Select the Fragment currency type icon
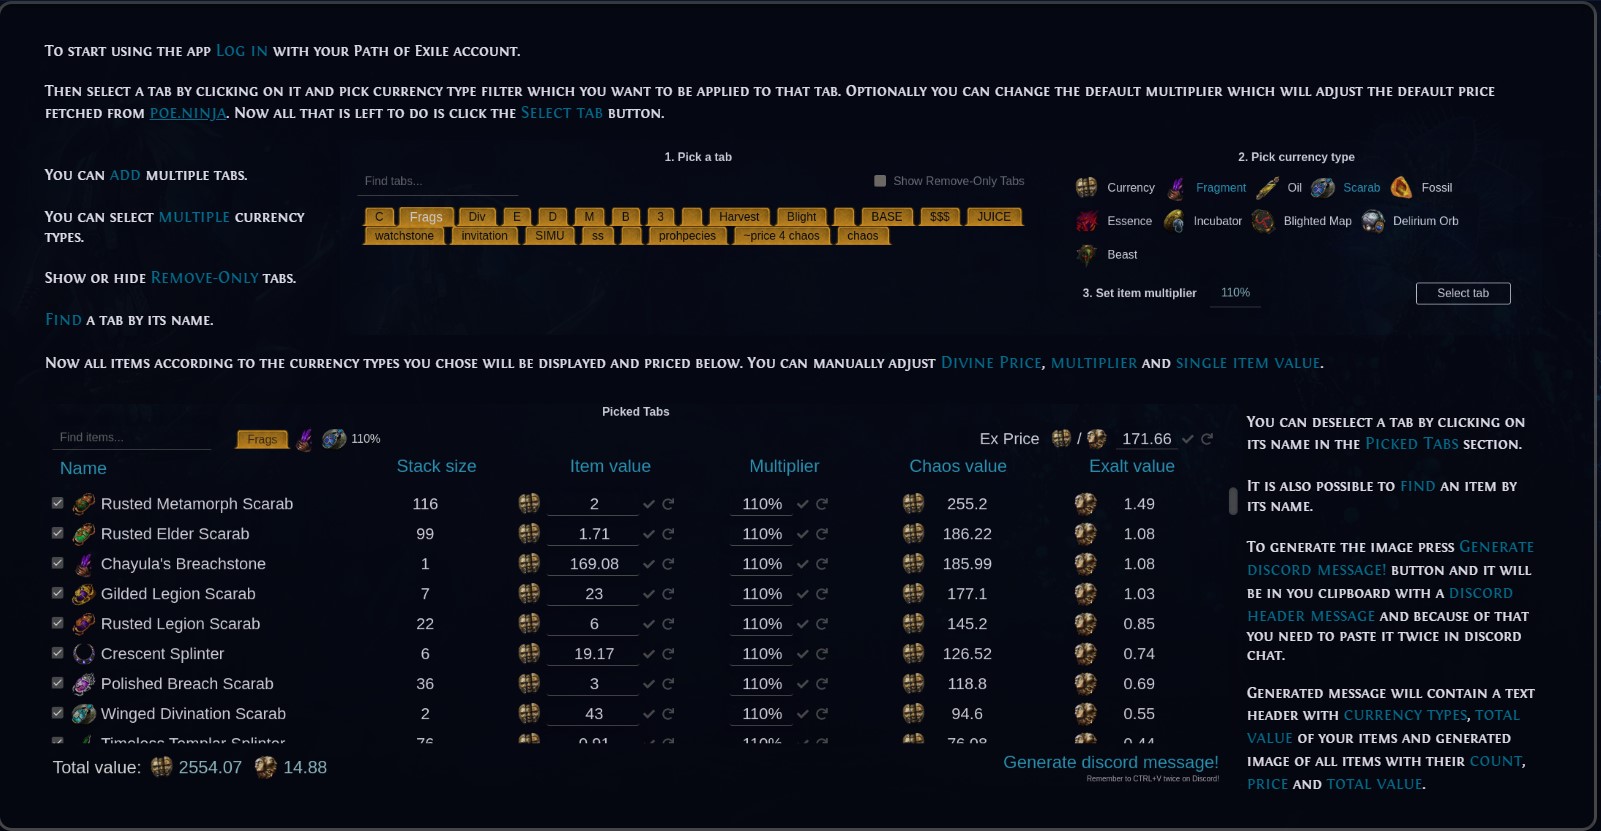 click(1176, 188)
